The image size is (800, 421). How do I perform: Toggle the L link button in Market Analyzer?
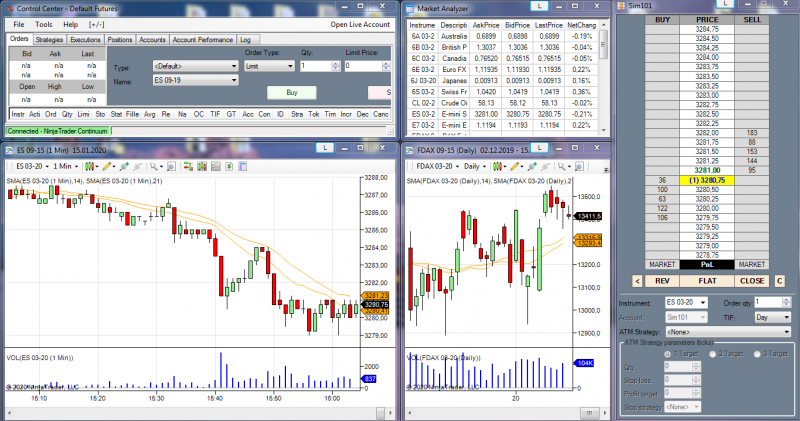(x=539, y=6)
